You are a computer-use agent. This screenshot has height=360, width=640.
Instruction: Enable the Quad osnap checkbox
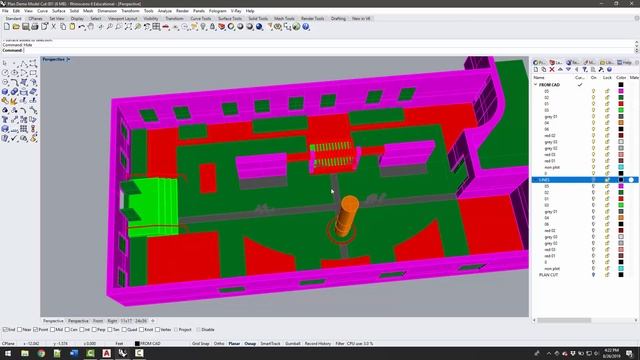click(x=124, y=329)
